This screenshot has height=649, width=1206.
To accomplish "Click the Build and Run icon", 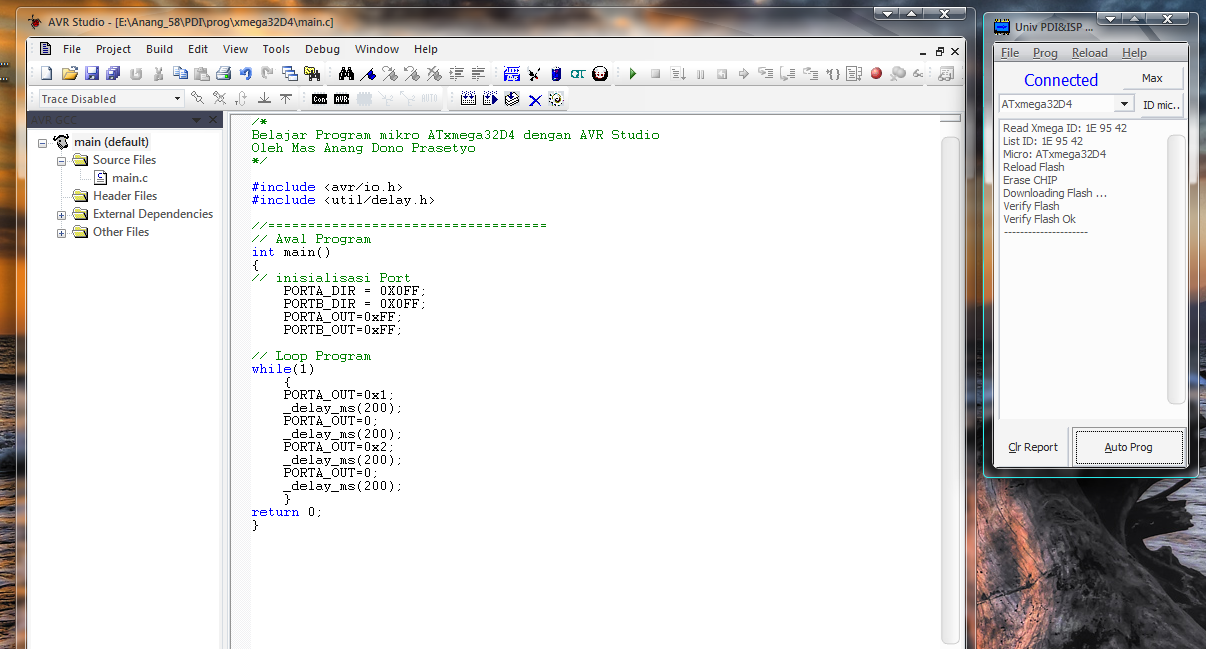I will click(x=490, y=99).
